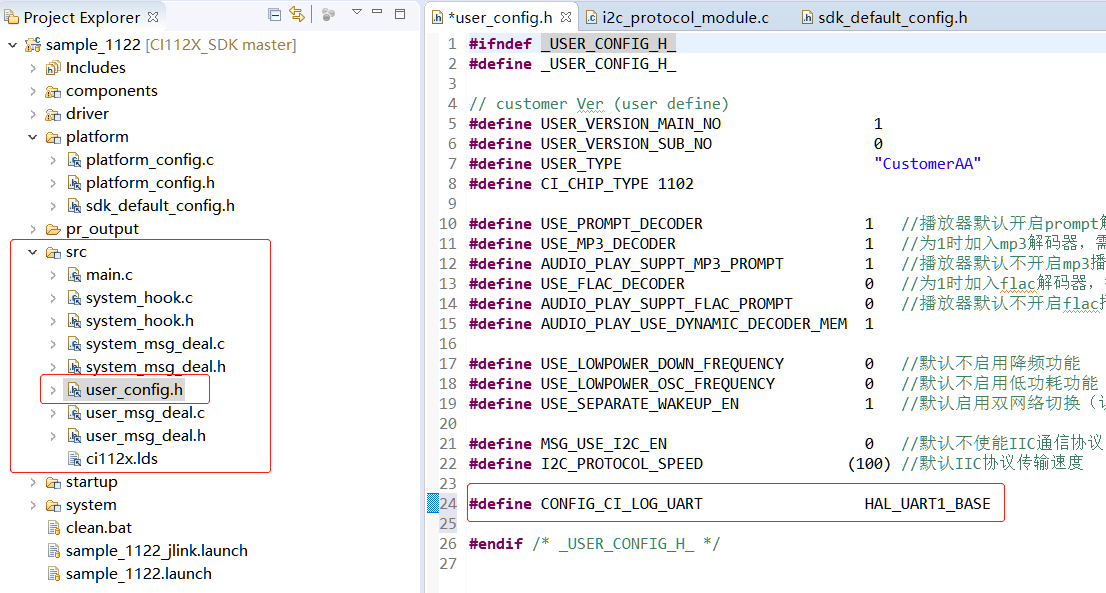Screen dimensions: 1106x593
Task: Click USE_SEPARATE_WAKEUP_EN macro on line 19
Action: point(640,404)
